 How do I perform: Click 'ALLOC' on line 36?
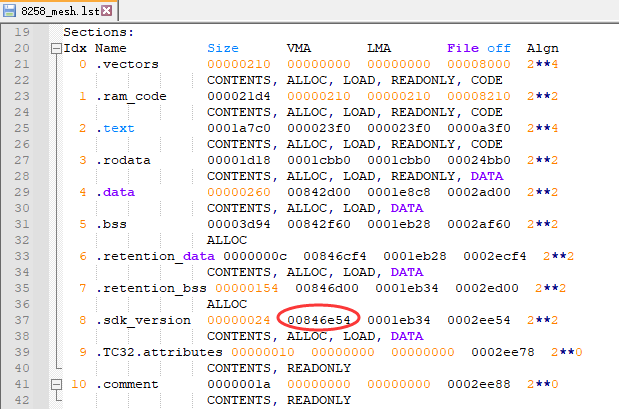227,304
